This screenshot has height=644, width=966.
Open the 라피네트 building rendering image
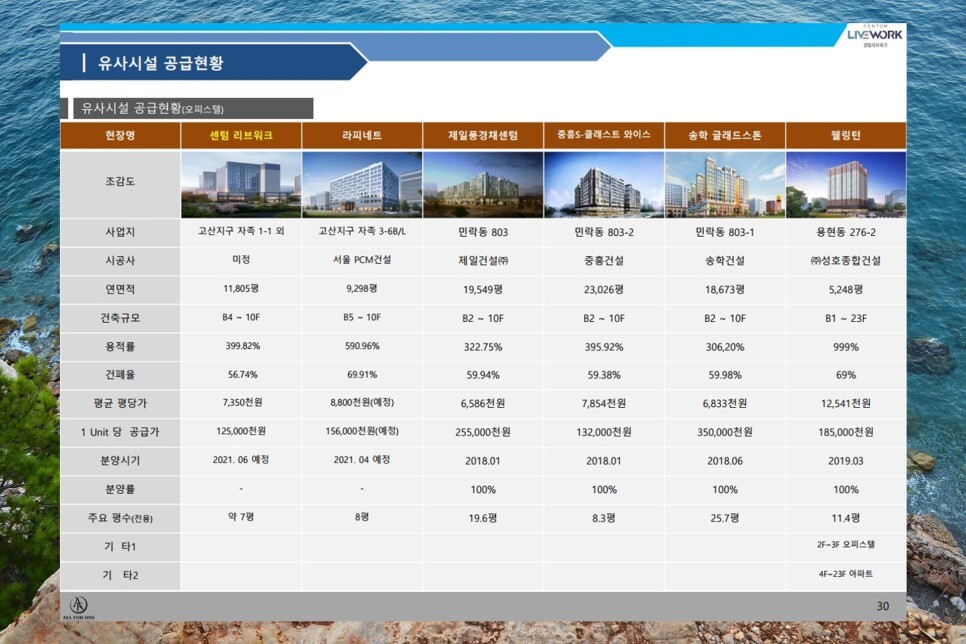pyautogui.click(x=362, y=184)
